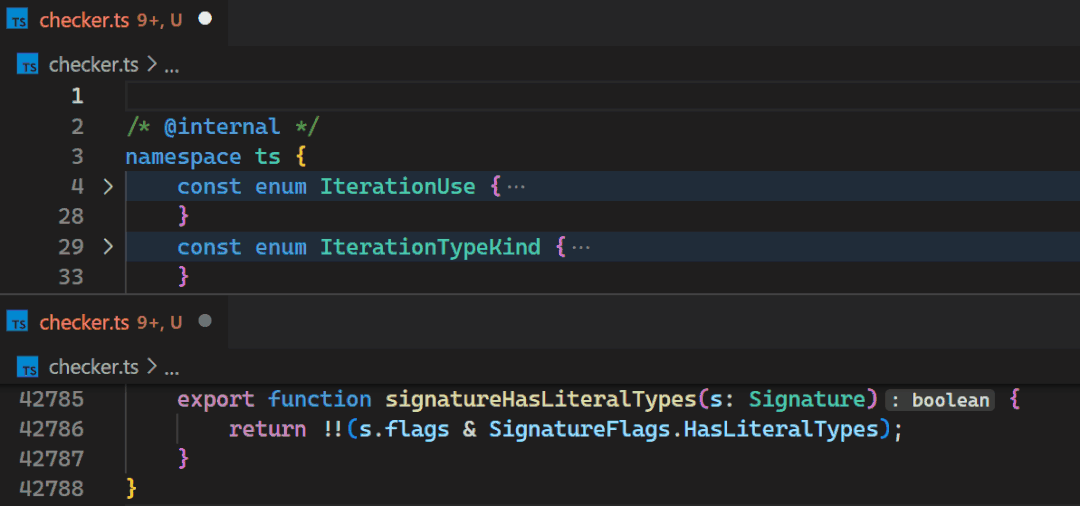This screenshot has width=1080, height=506.
Task: Select the top checker.ts editor tab
Action: pyautogui.click(x=85, y=20)
